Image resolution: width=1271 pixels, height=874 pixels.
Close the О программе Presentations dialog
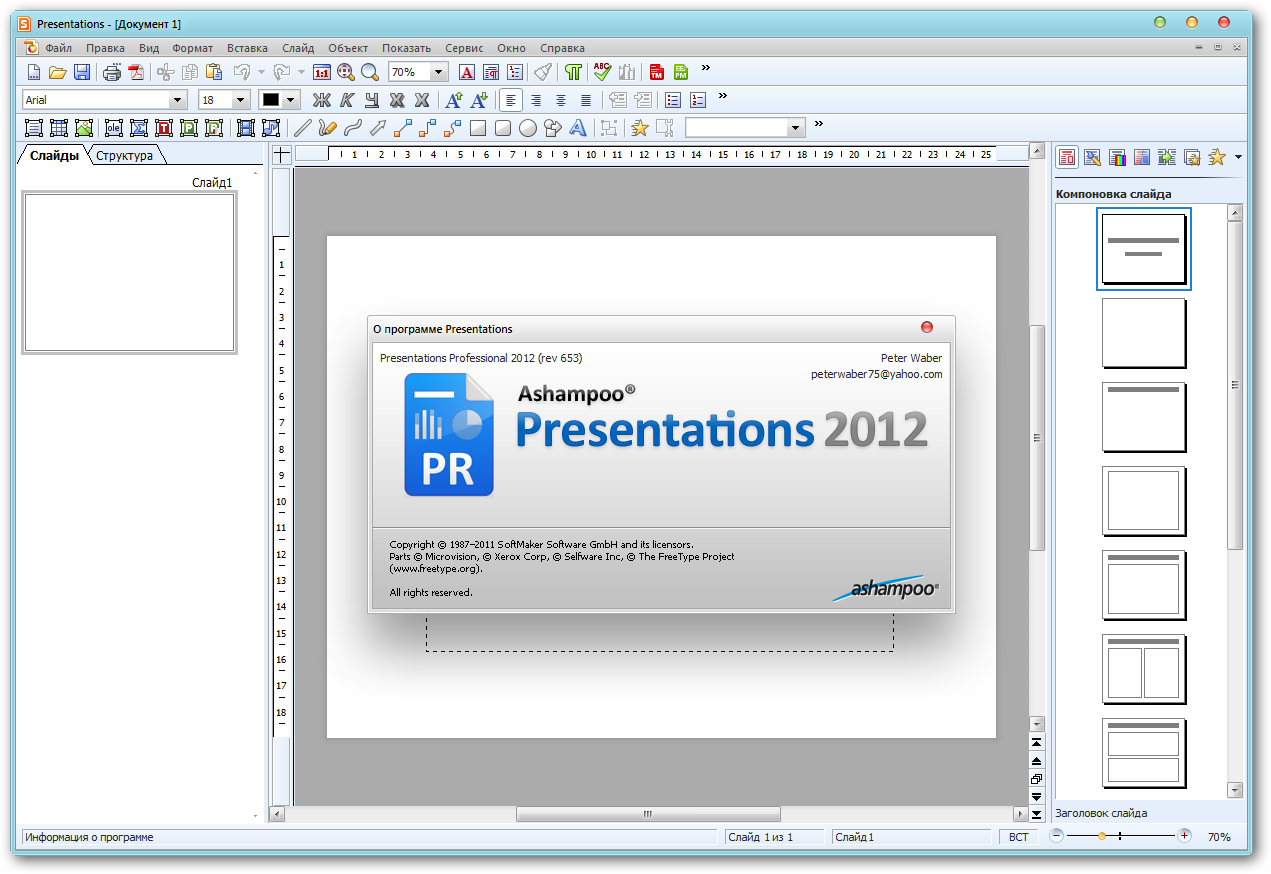point(926,327)
